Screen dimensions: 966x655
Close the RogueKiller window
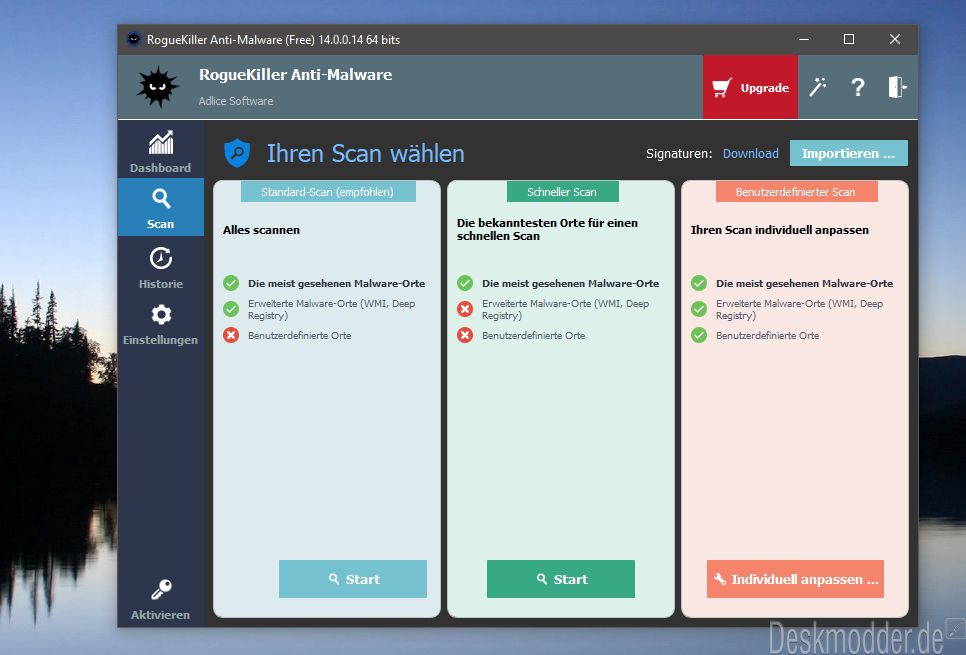pyautogui.click(x=895, y=39)
